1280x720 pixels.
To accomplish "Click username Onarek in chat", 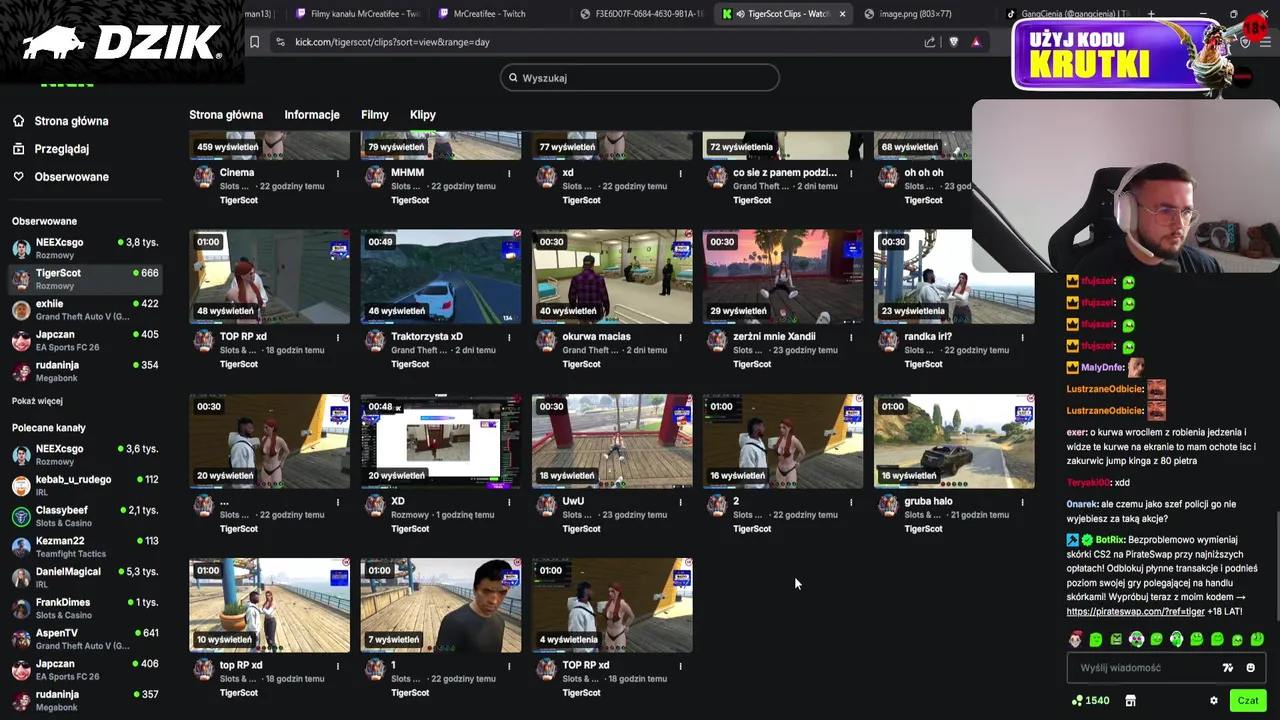I will click(x=1082, y=505).
